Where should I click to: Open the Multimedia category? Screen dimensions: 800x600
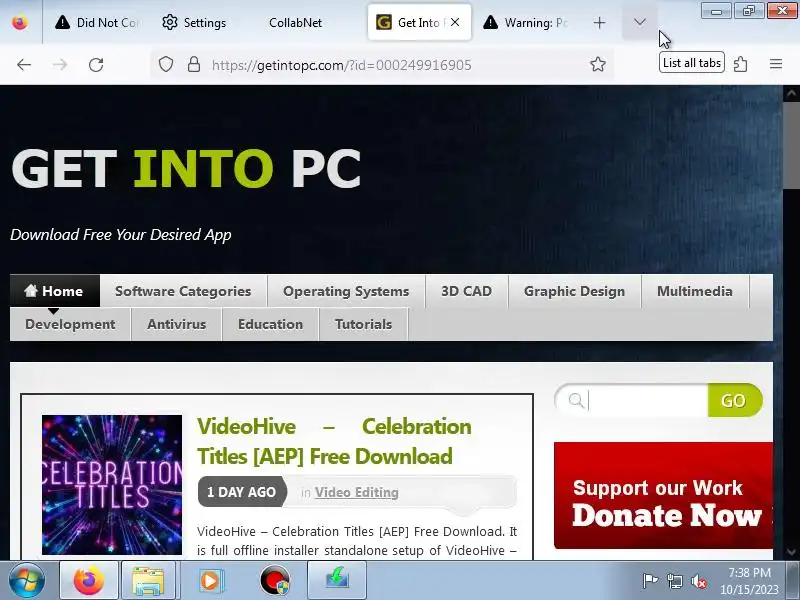click(x=694, y=291)
